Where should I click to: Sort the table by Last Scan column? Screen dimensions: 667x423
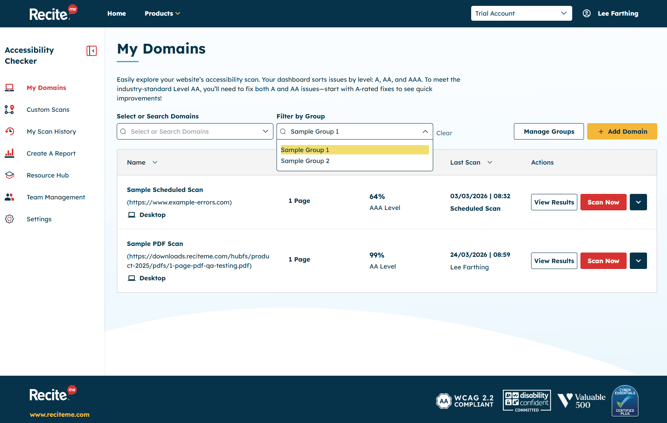pos(471,162)
